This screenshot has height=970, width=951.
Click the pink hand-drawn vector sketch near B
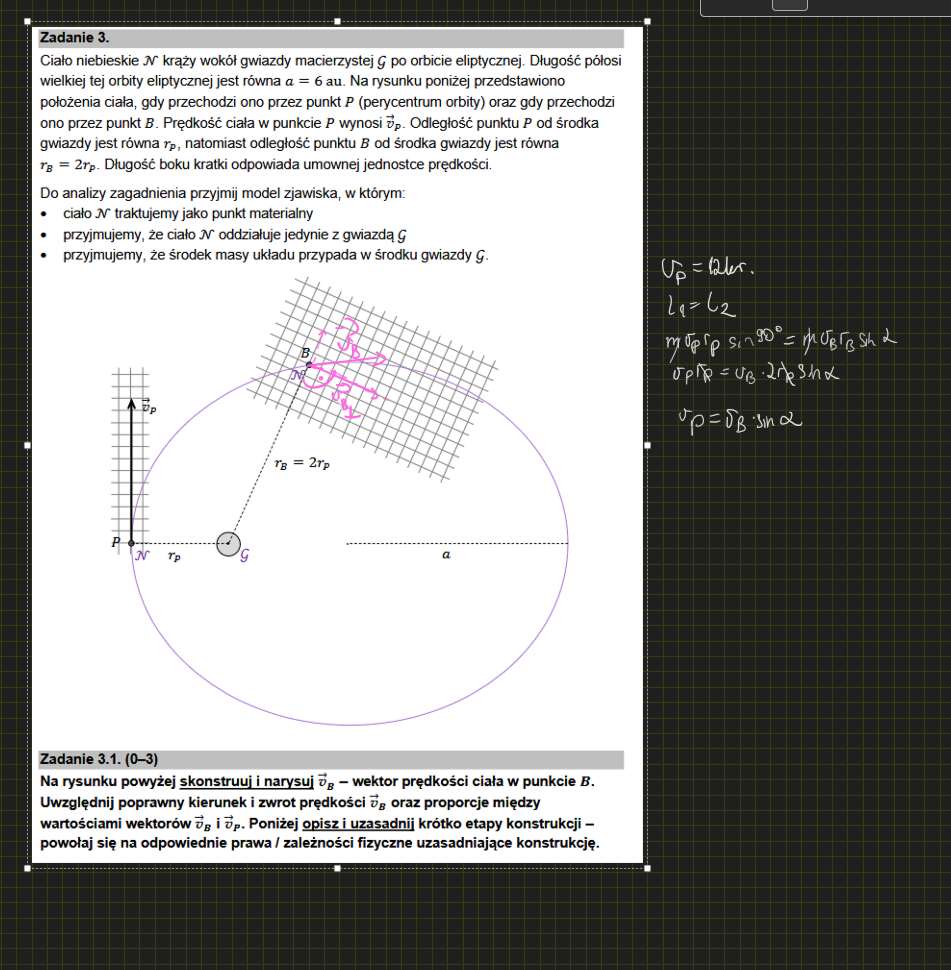345,365
